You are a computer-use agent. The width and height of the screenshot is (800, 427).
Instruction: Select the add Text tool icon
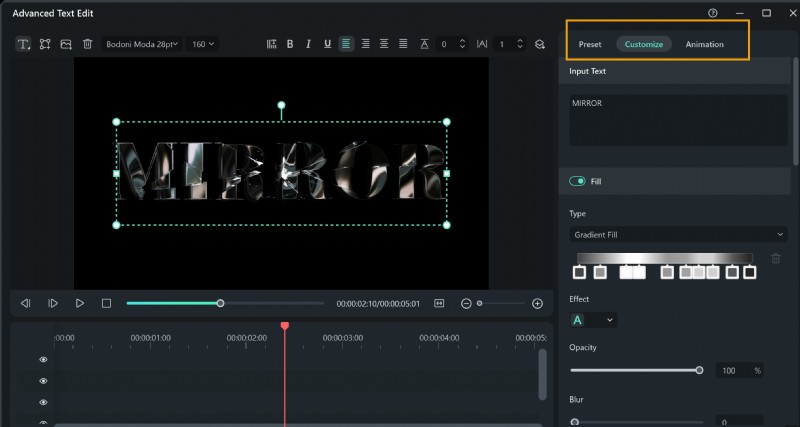point(23,44)
